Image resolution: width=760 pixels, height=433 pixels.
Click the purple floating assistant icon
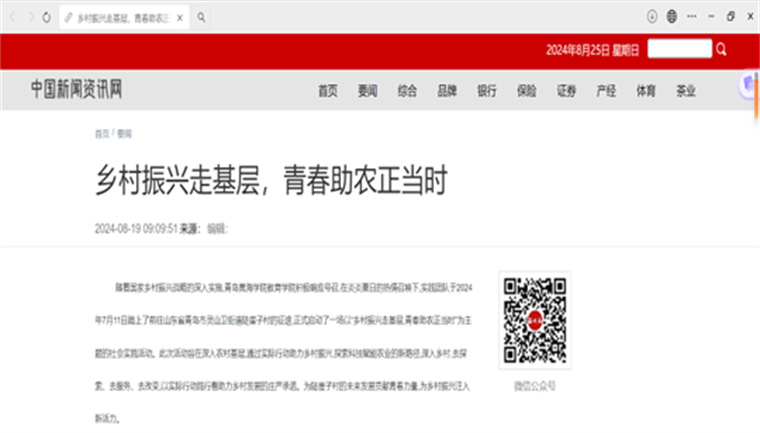(x=749, y=87)
